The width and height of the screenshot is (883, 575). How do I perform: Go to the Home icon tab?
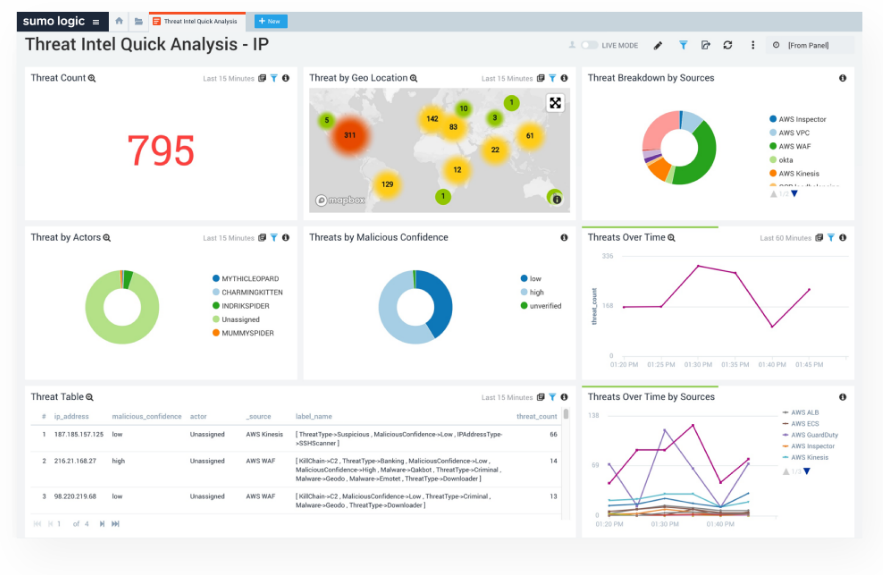coord(119,21)
